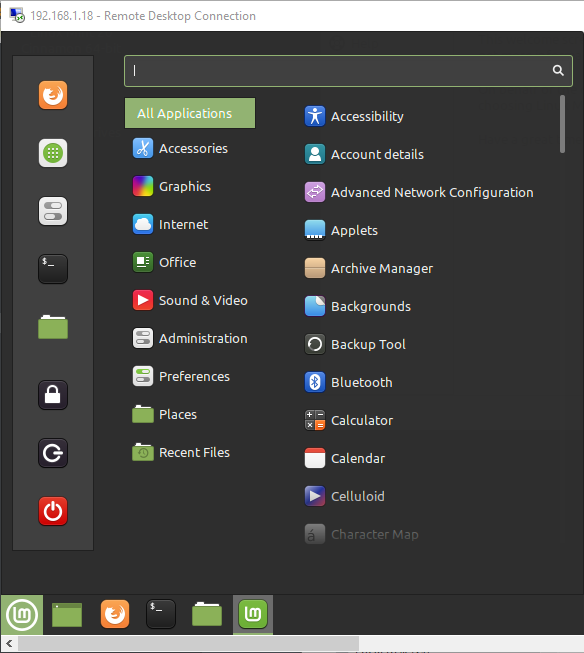The height and width of the screenshot is (653, 584).
Task: Click the Backgrounds app icon
Action: pos(315,307)
